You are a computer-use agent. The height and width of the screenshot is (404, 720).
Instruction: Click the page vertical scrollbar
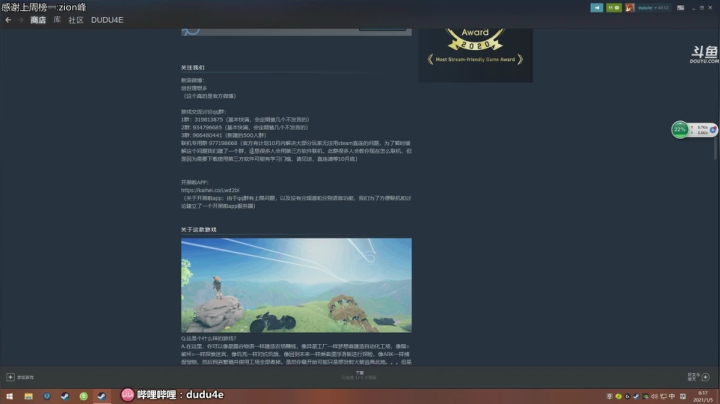715,147
